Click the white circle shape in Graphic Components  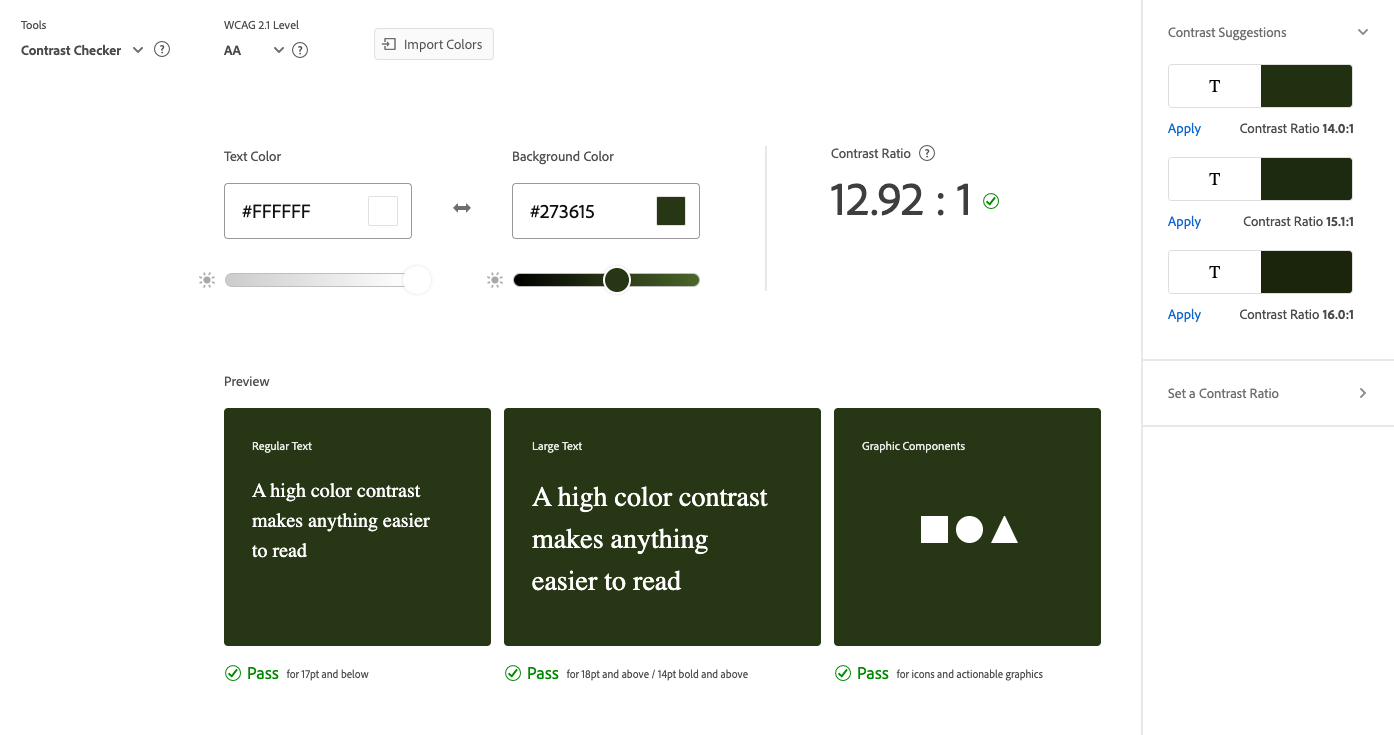[969, 529]
